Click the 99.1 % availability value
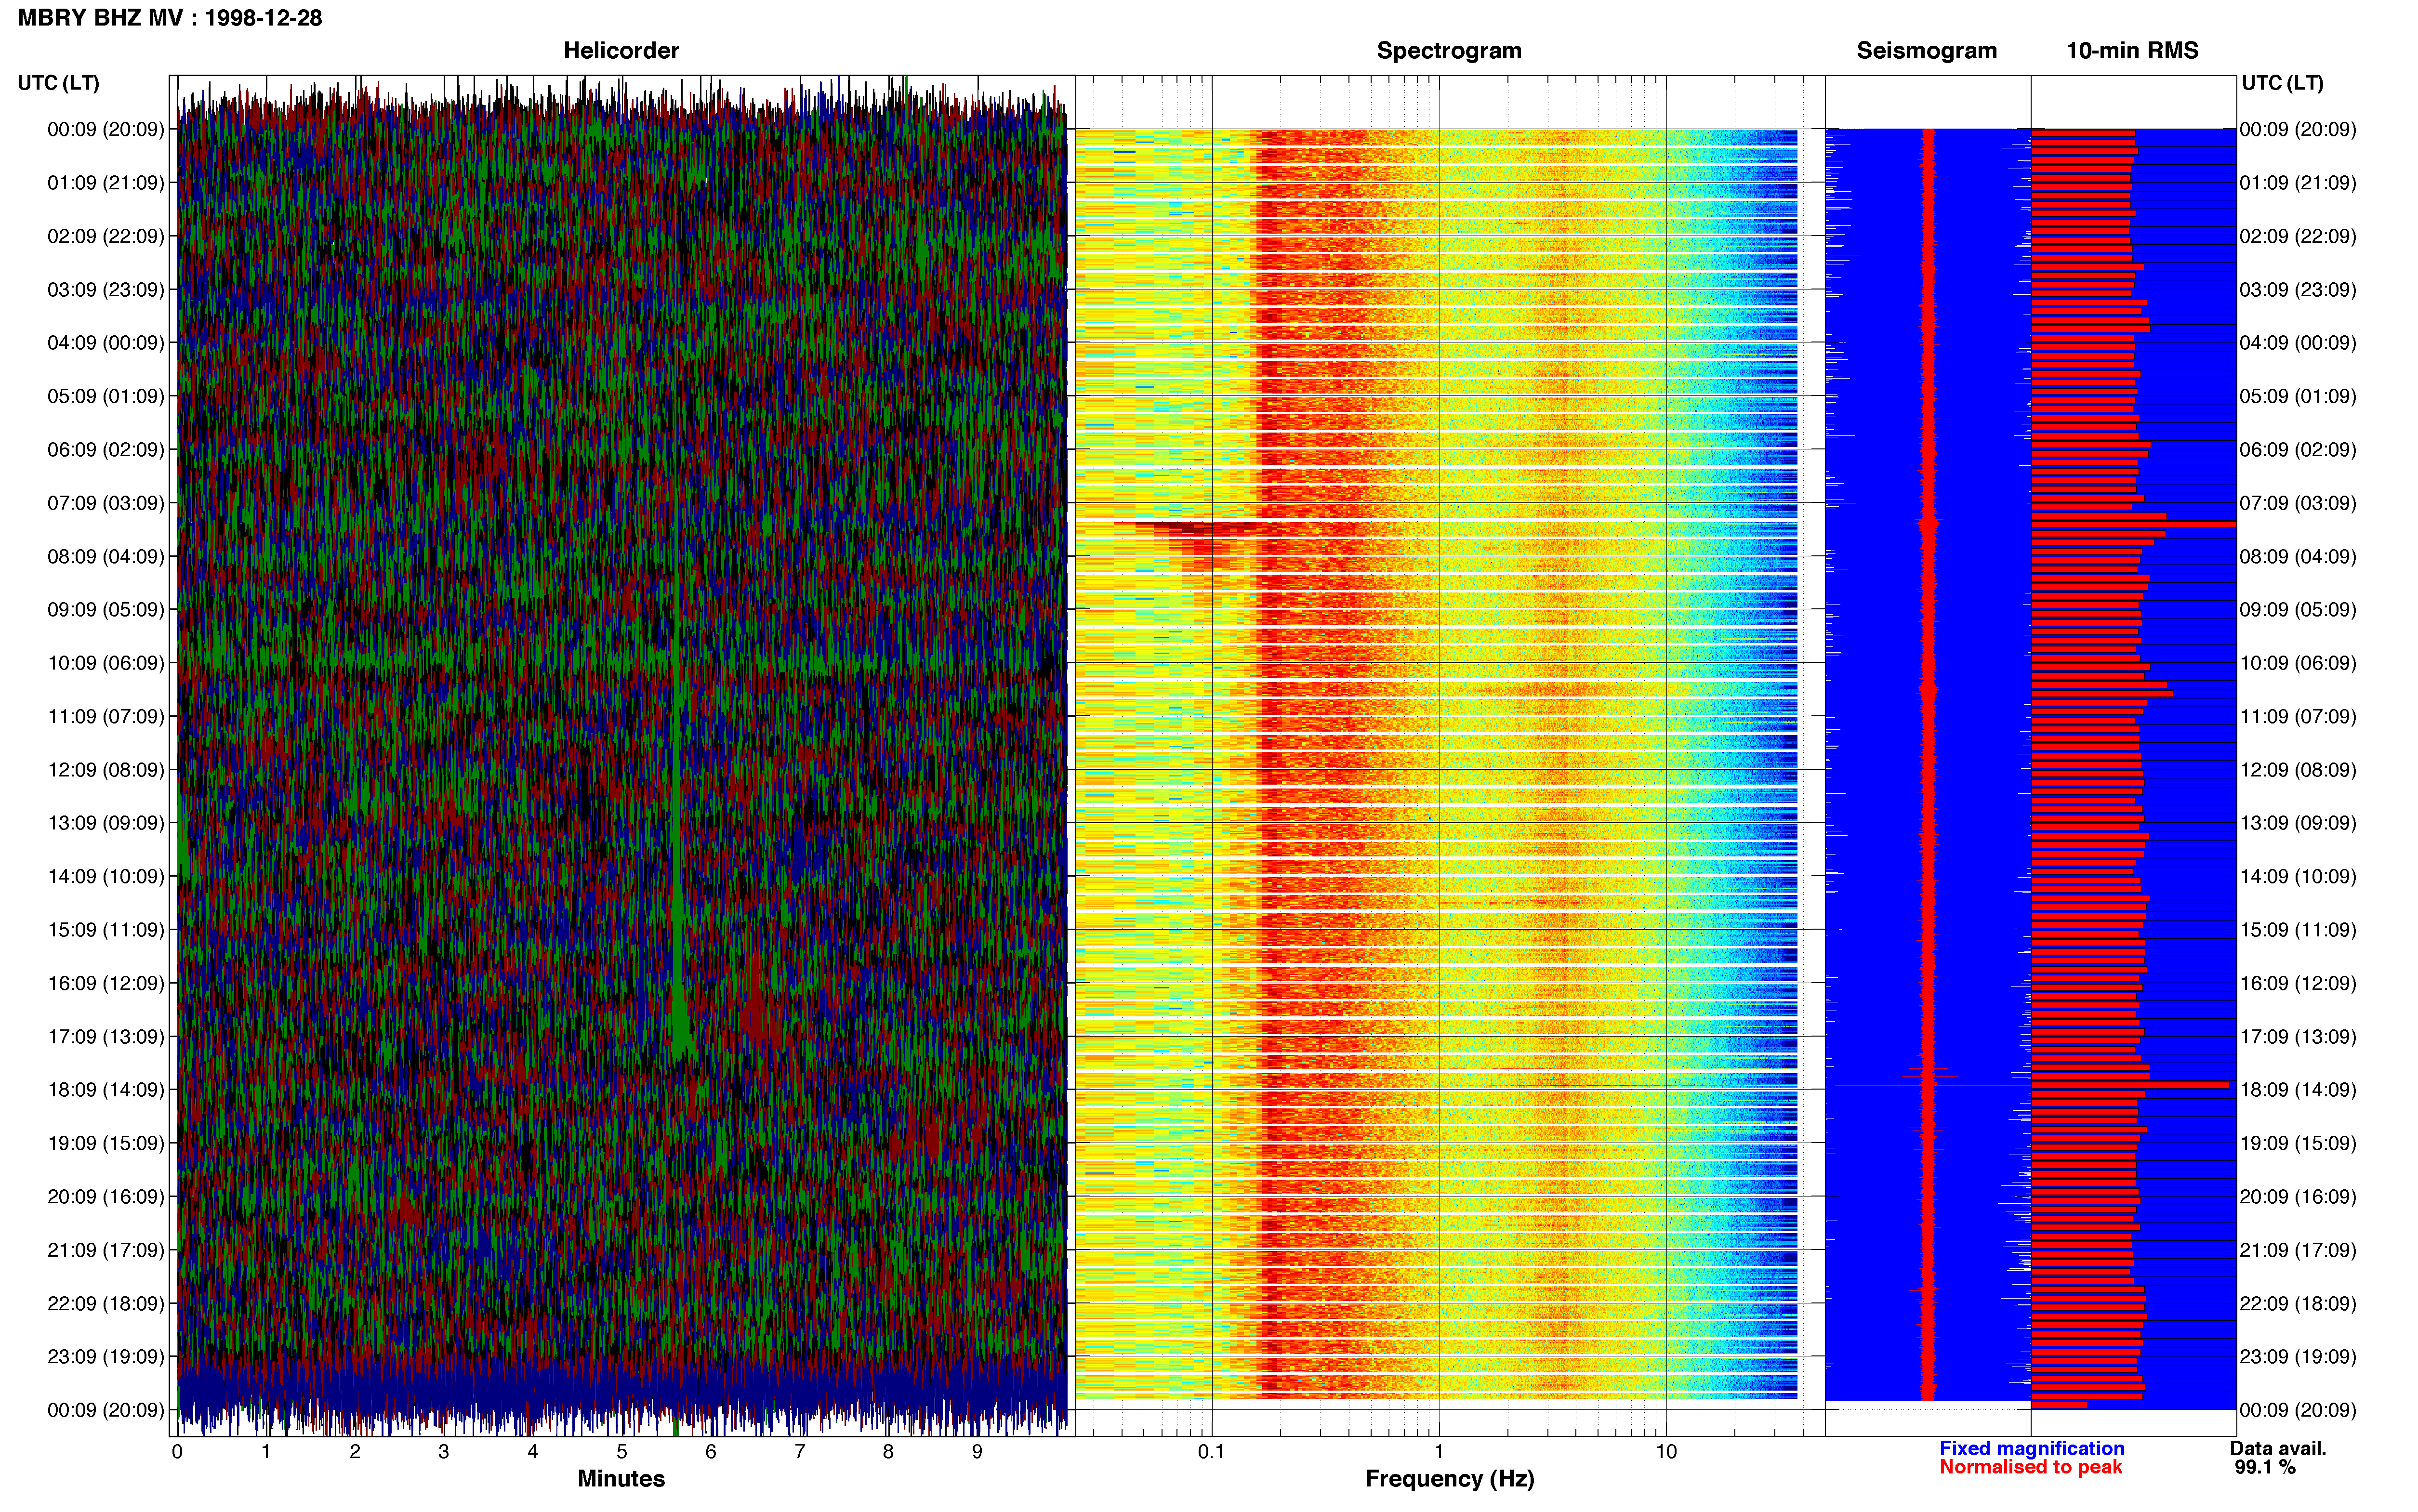This screenshot has height=1512, width=2418. [x=2265, y=1467]
